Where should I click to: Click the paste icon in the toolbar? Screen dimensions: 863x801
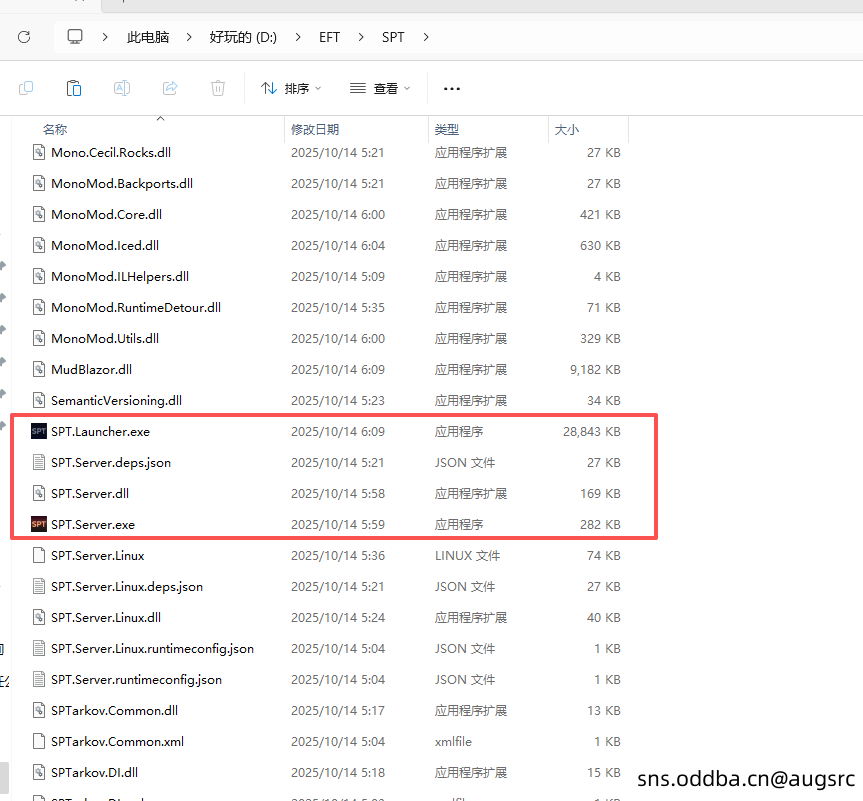point(74,88)
